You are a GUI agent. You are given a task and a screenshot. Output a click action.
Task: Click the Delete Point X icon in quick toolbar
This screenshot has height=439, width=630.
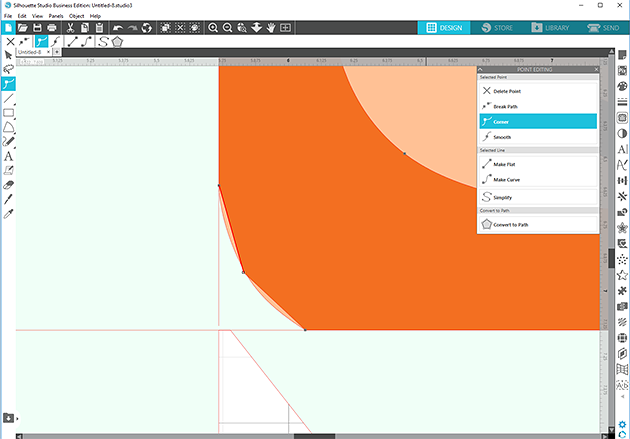click(10, 41)
